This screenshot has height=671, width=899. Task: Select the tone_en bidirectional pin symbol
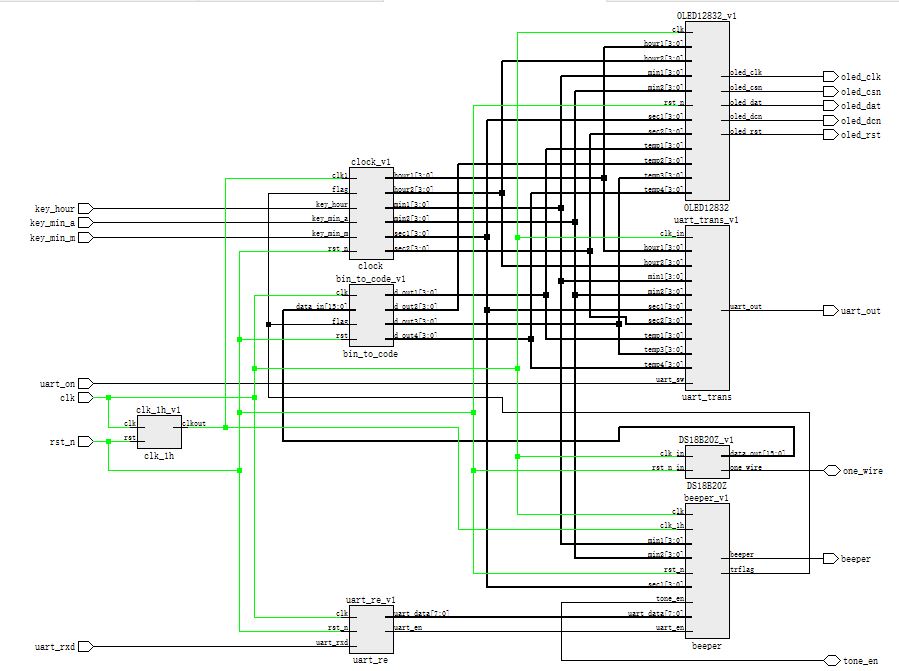[832, 661]
